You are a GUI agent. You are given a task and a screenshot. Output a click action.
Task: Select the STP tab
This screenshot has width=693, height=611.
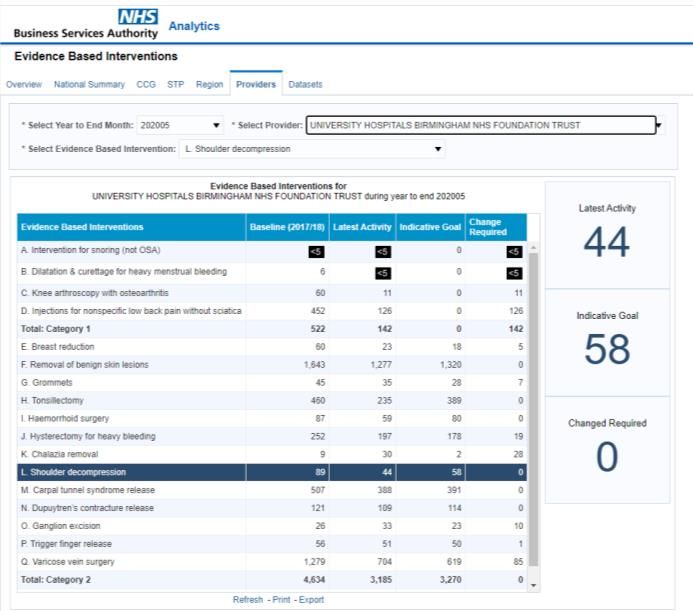click(175, 84)
